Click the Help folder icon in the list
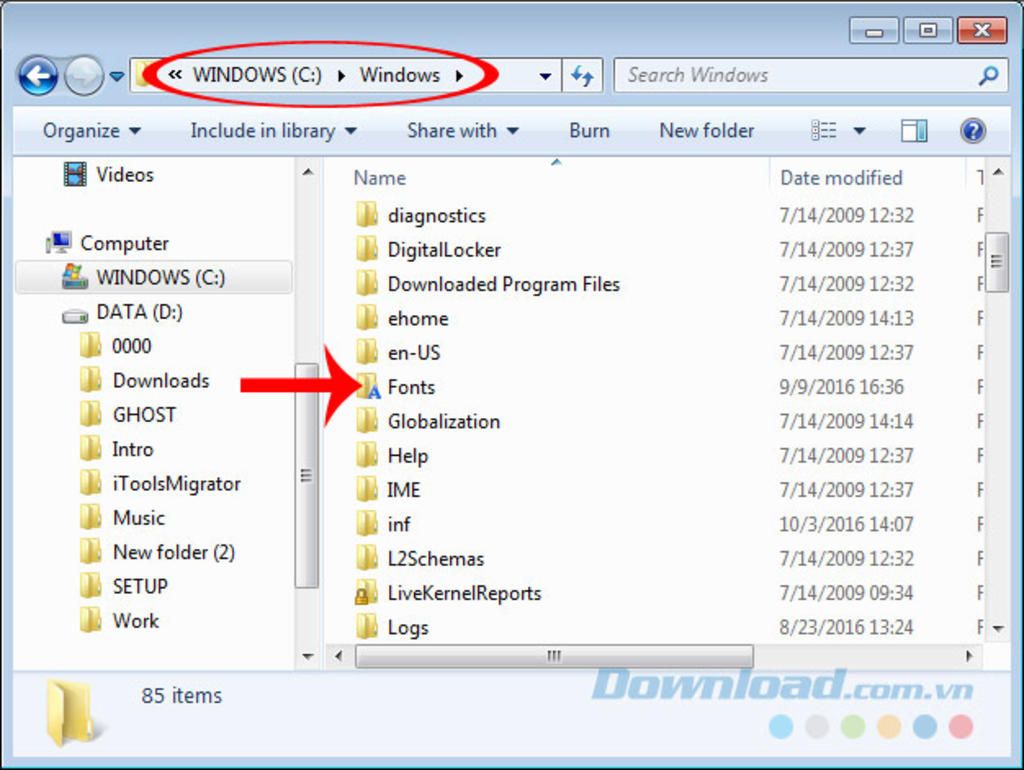Image resolution: width=1024 pixels, height=770 pixels. (x=367, y=456)
